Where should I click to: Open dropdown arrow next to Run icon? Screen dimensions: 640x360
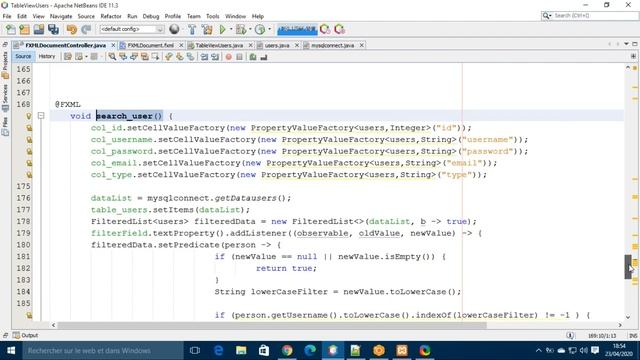point(231,29)
